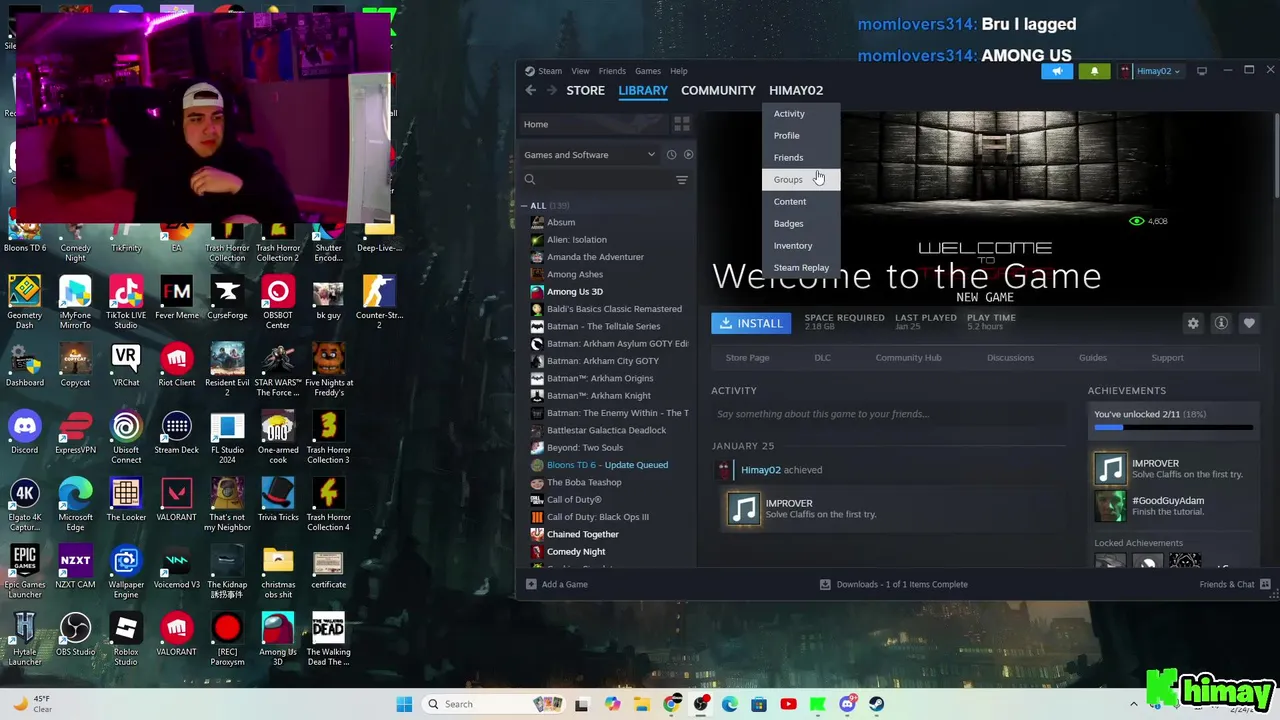Choose Content in profile dropdown

(790, 202)
